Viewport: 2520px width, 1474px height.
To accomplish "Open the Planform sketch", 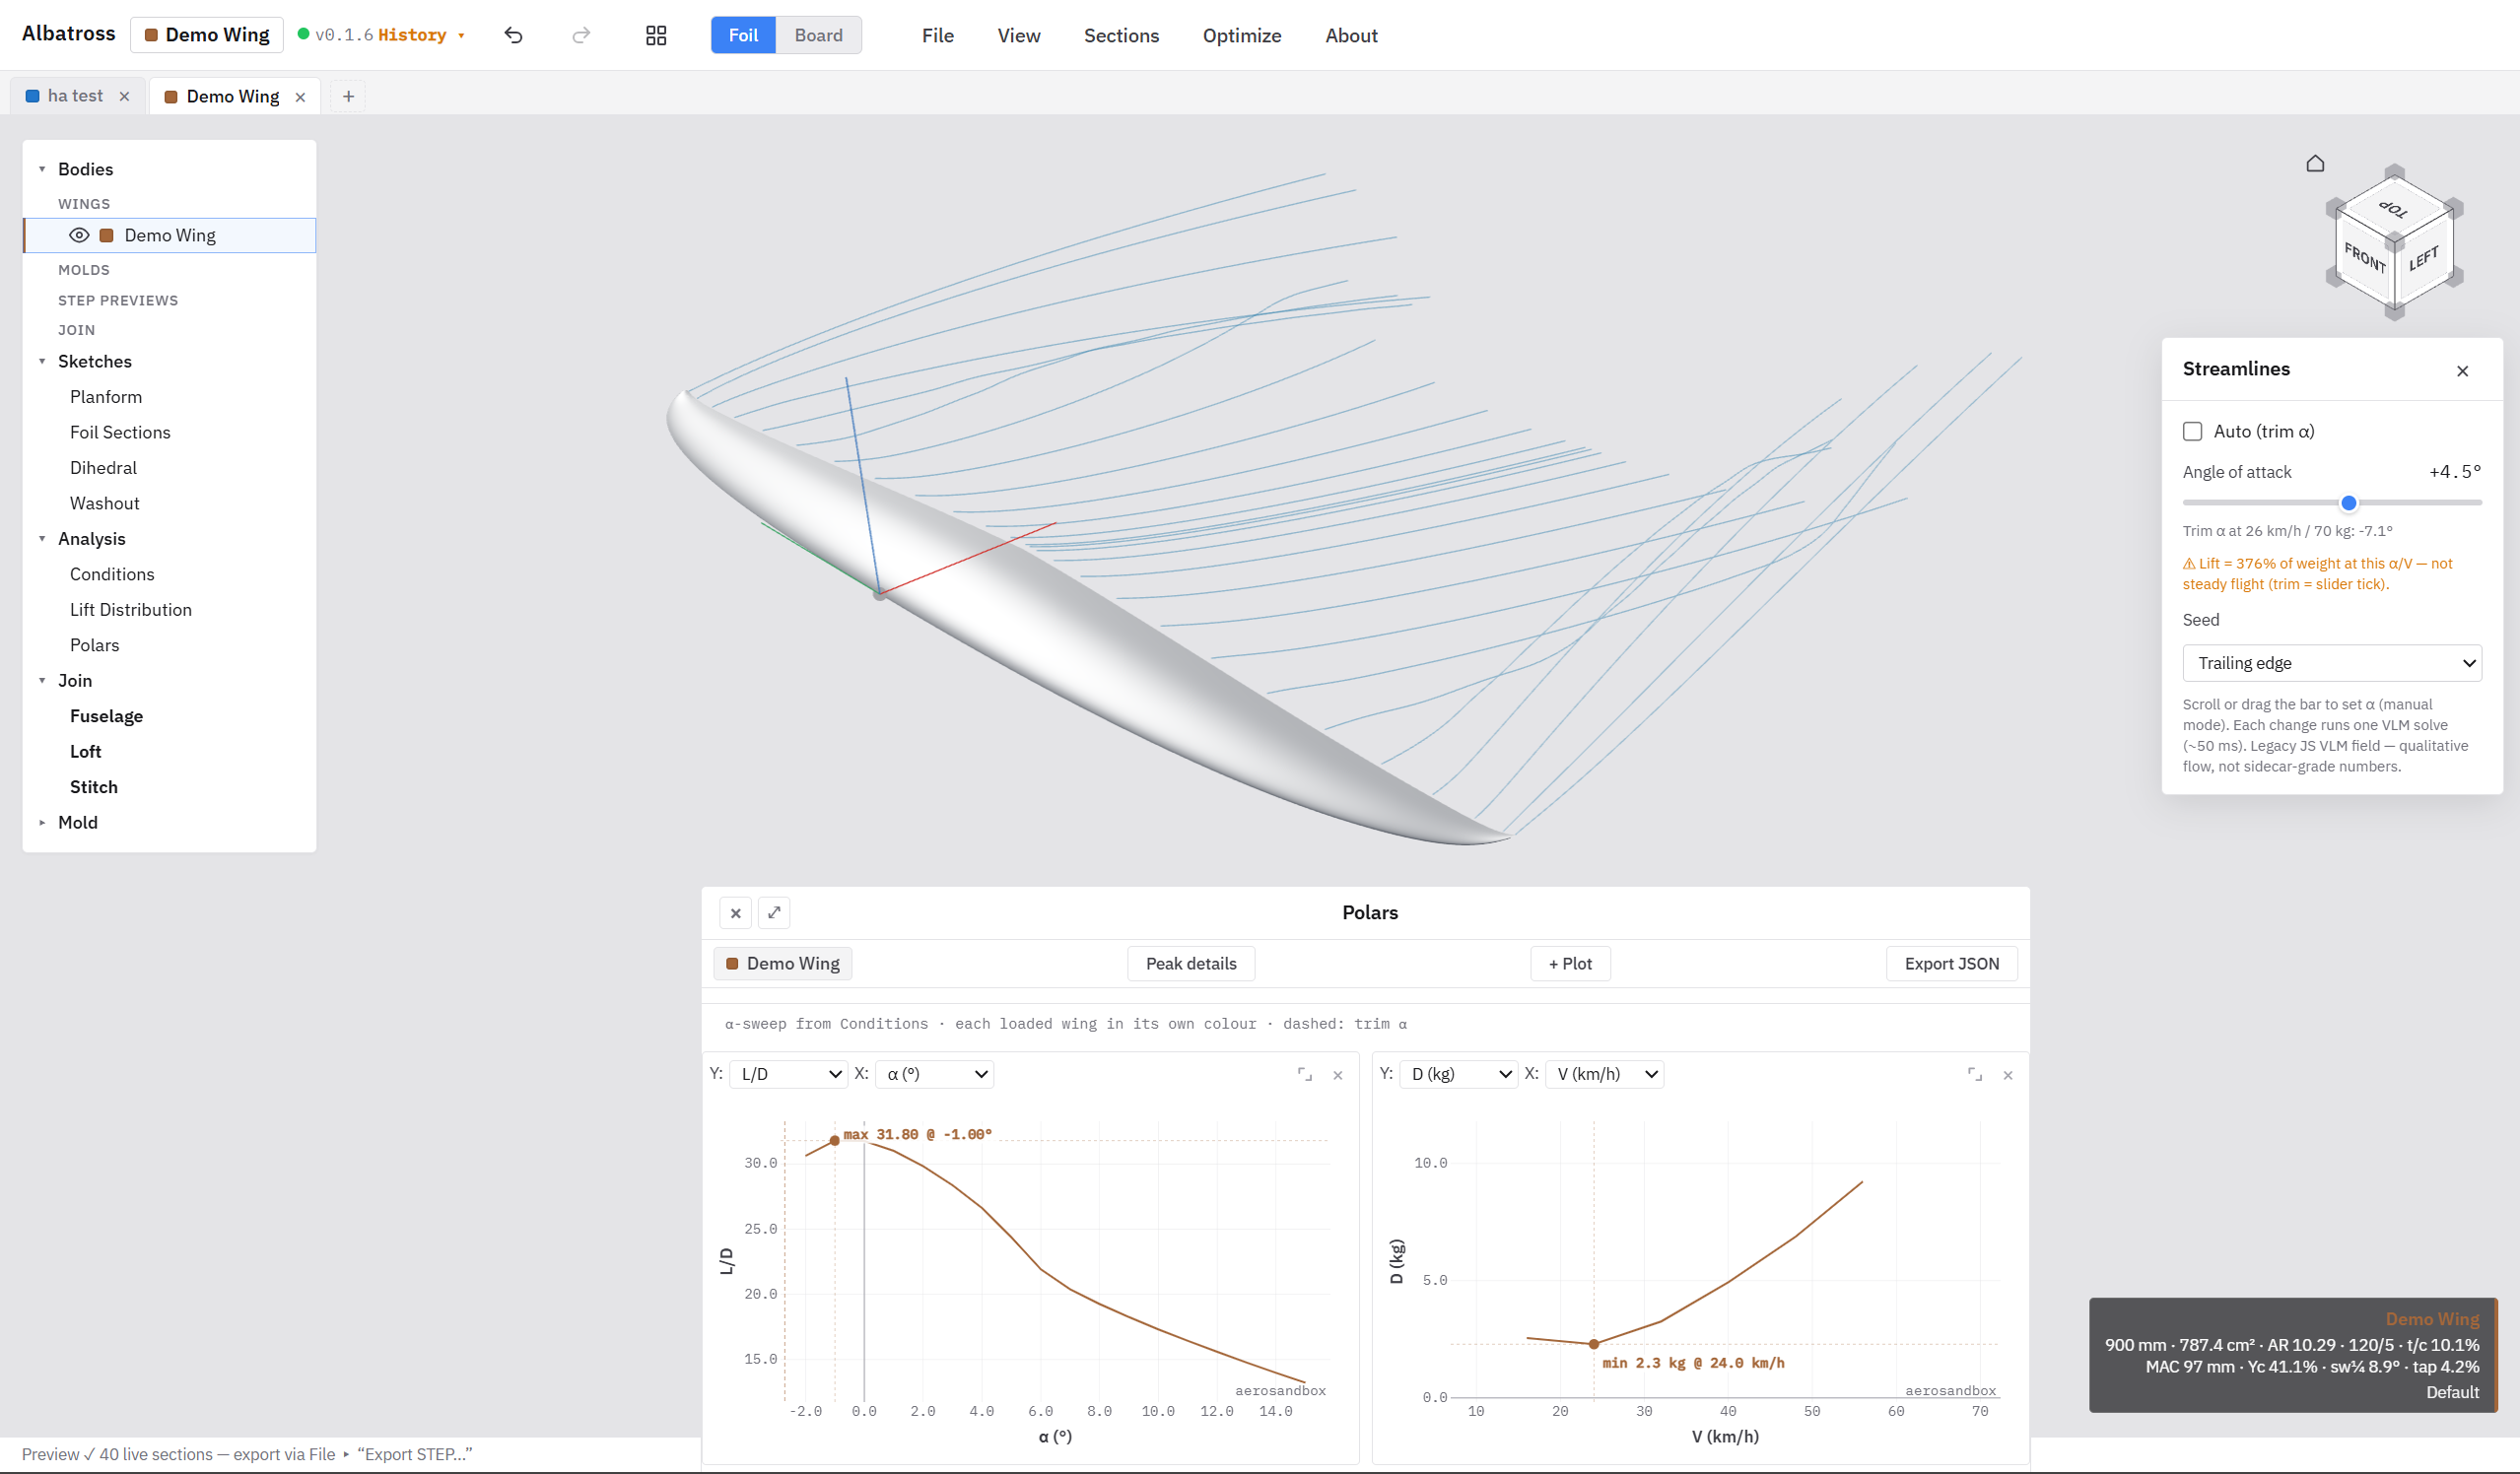I will (x=106, y=397).
